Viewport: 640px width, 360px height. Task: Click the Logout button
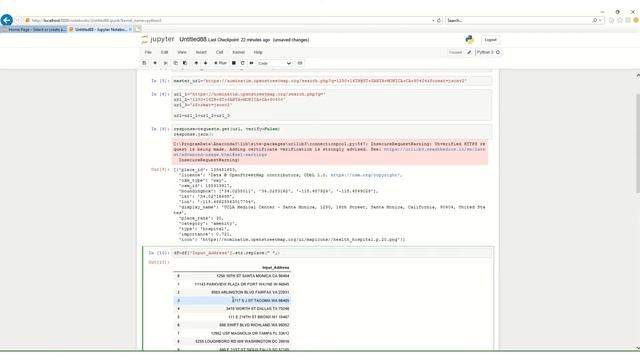pyautogui.click(x=490, y=40)
